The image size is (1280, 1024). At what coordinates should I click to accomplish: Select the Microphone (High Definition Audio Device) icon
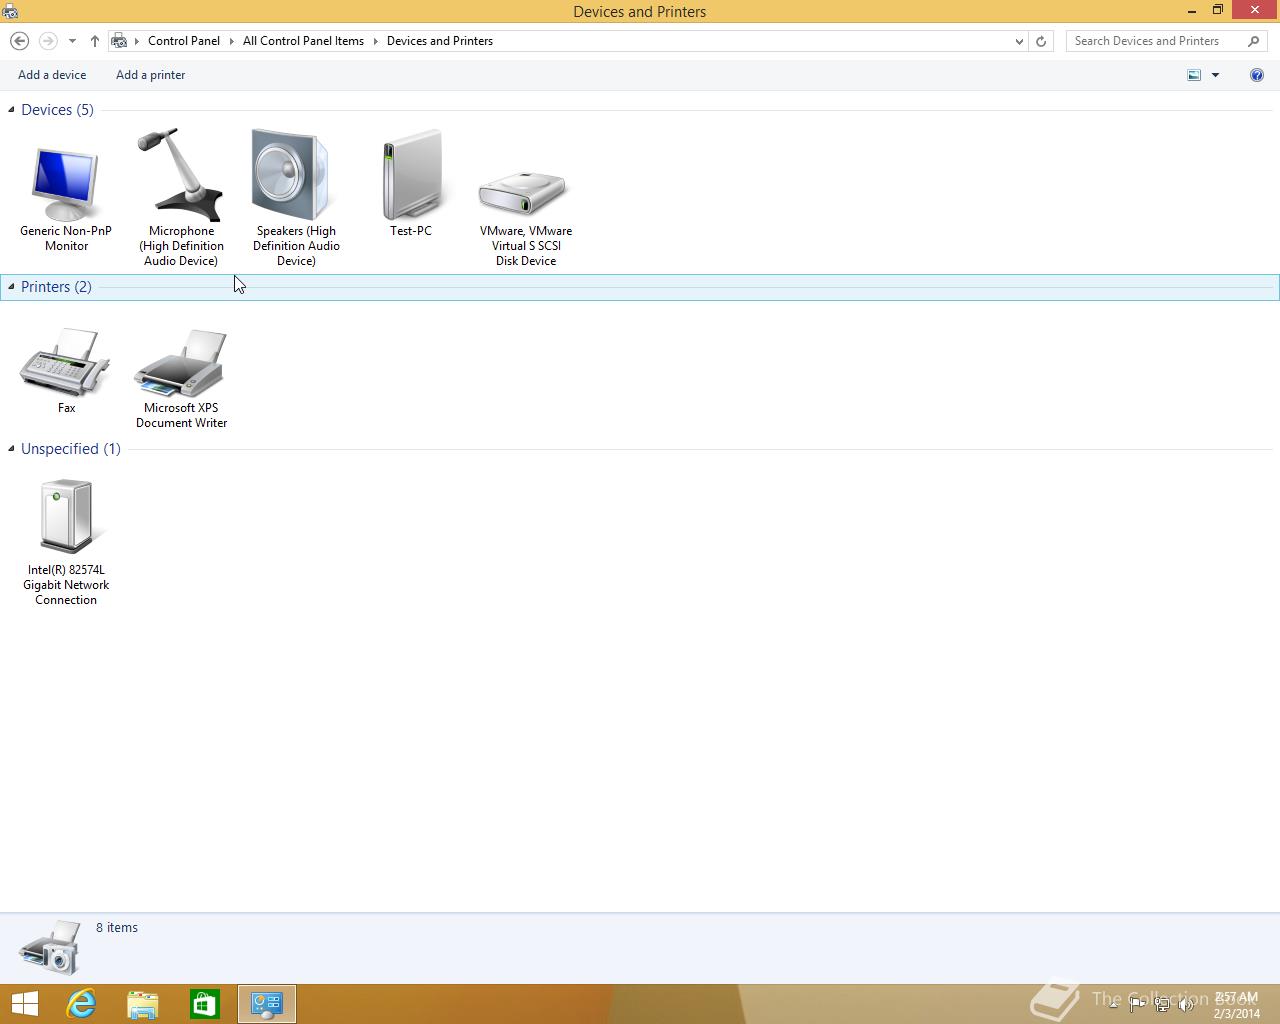point(181,174)
